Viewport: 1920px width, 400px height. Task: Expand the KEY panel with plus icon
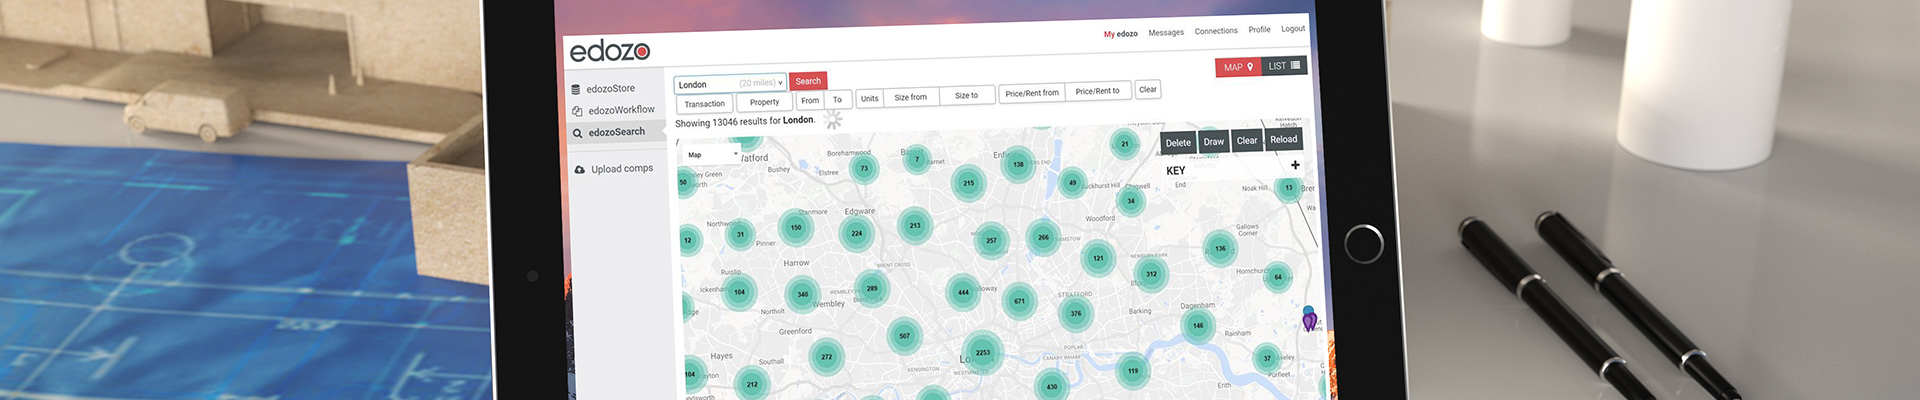coord(1295,165)
